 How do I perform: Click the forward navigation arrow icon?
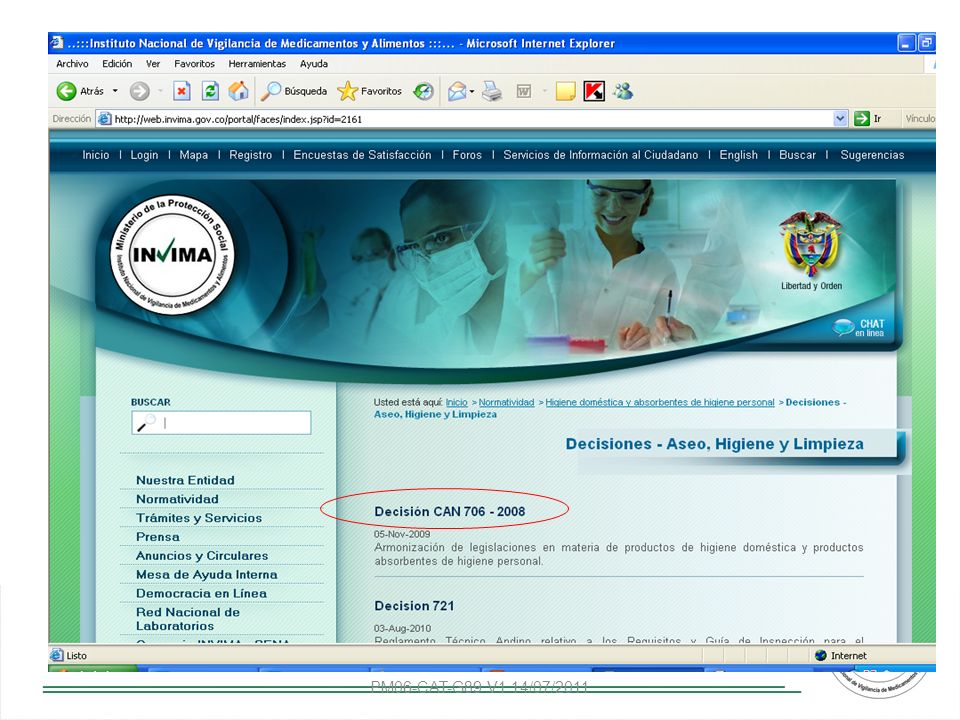pos(140,91)
